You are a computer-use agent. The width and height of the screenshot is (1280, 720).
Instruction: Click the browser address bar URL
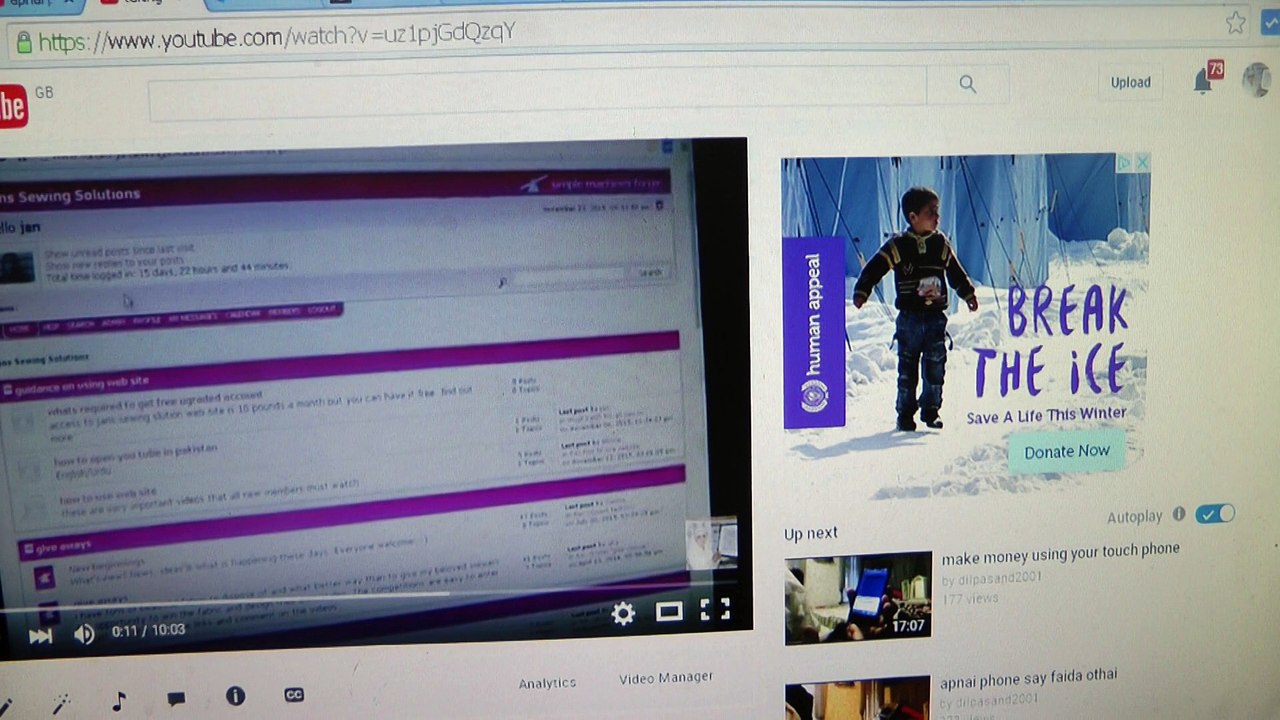pos(277,37)
